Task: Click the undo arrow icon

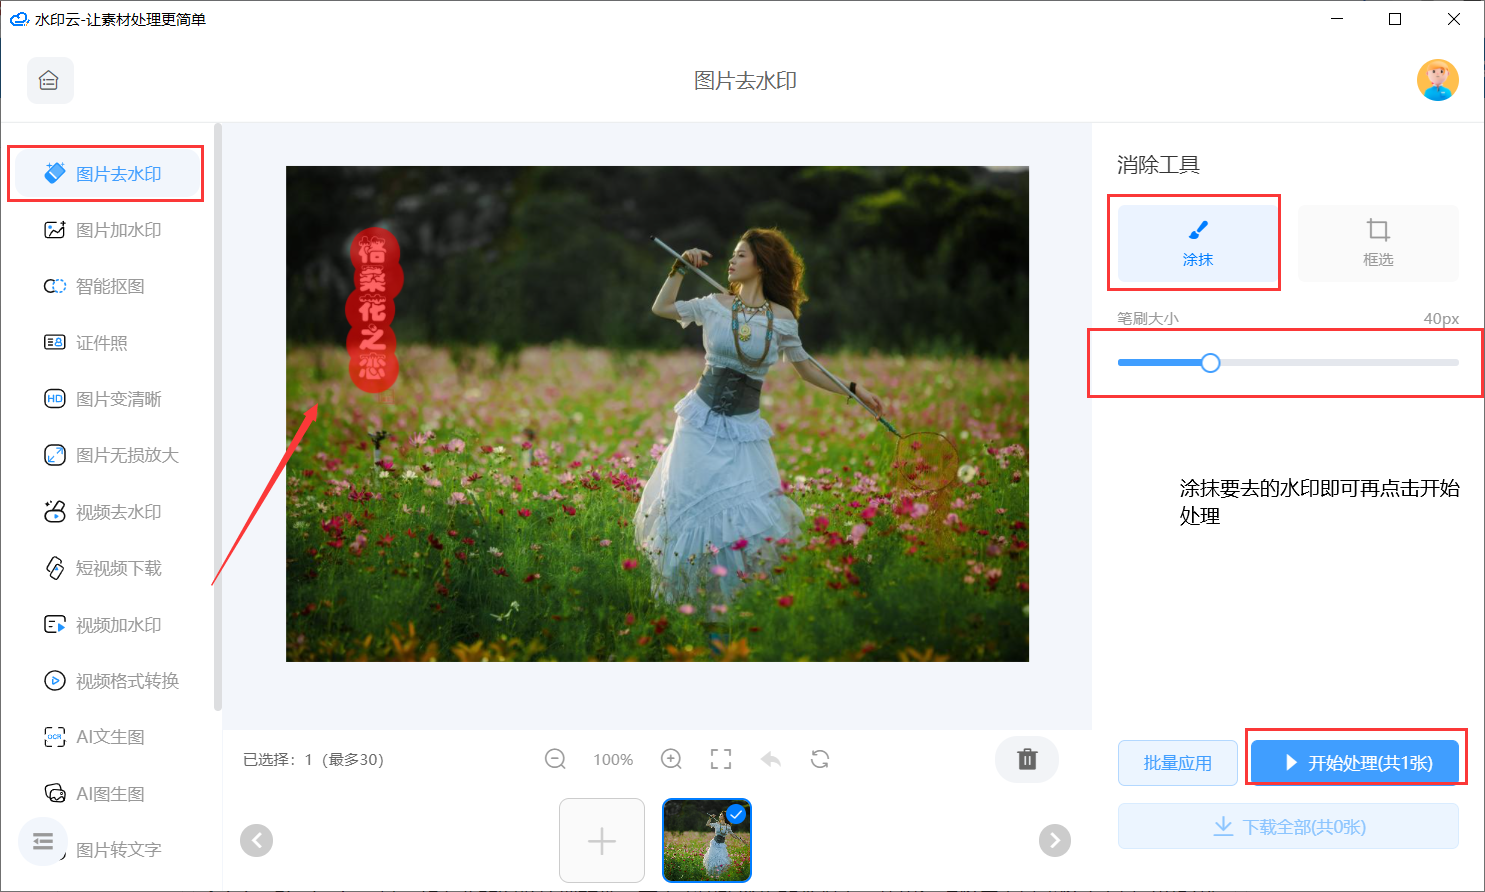Action: [770, 759]
